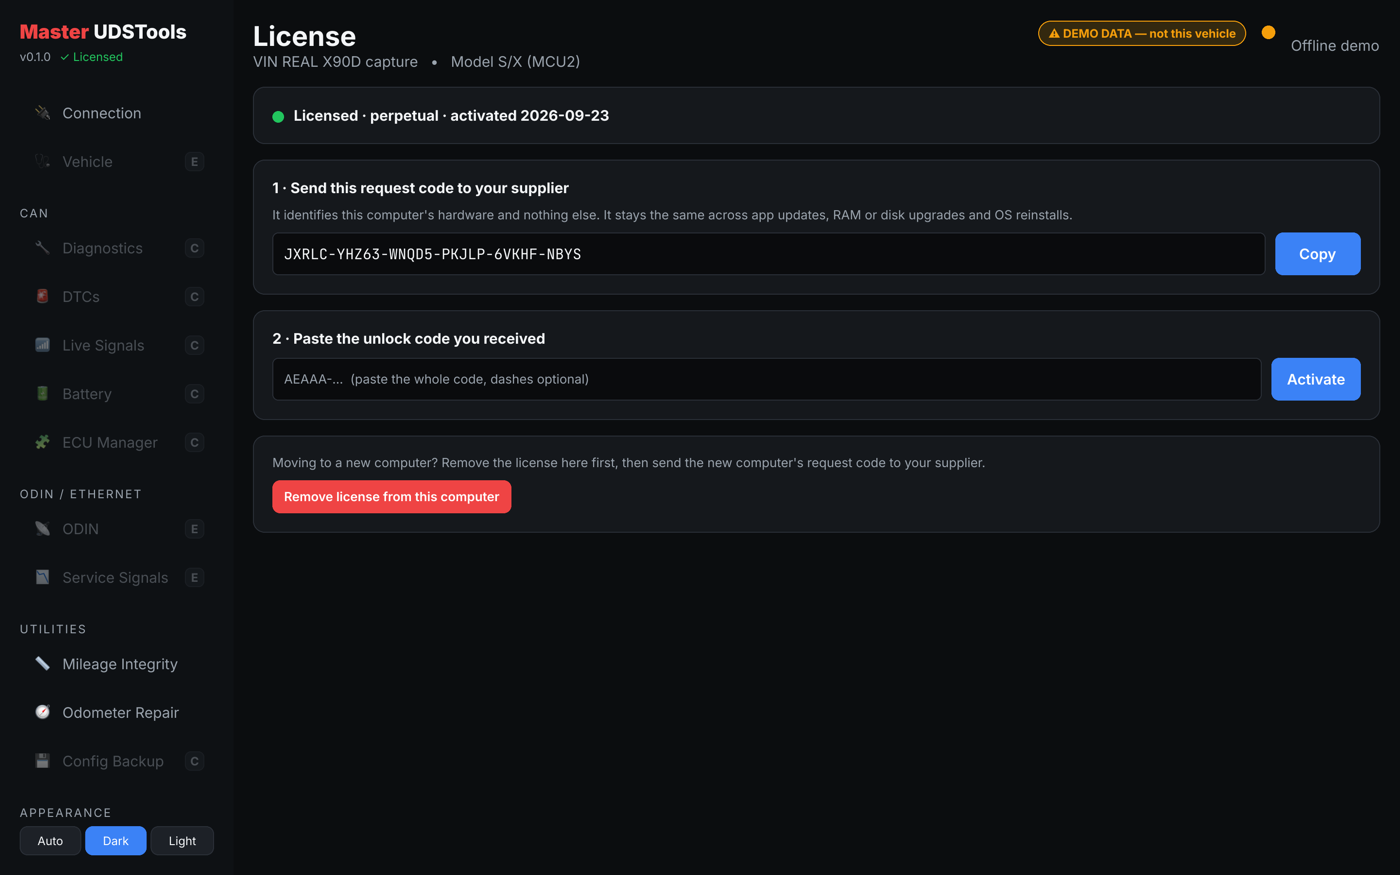Click the Mileage Integrity ruler icon
Screen dimensions: 1400x875
(x=42, y=664)
